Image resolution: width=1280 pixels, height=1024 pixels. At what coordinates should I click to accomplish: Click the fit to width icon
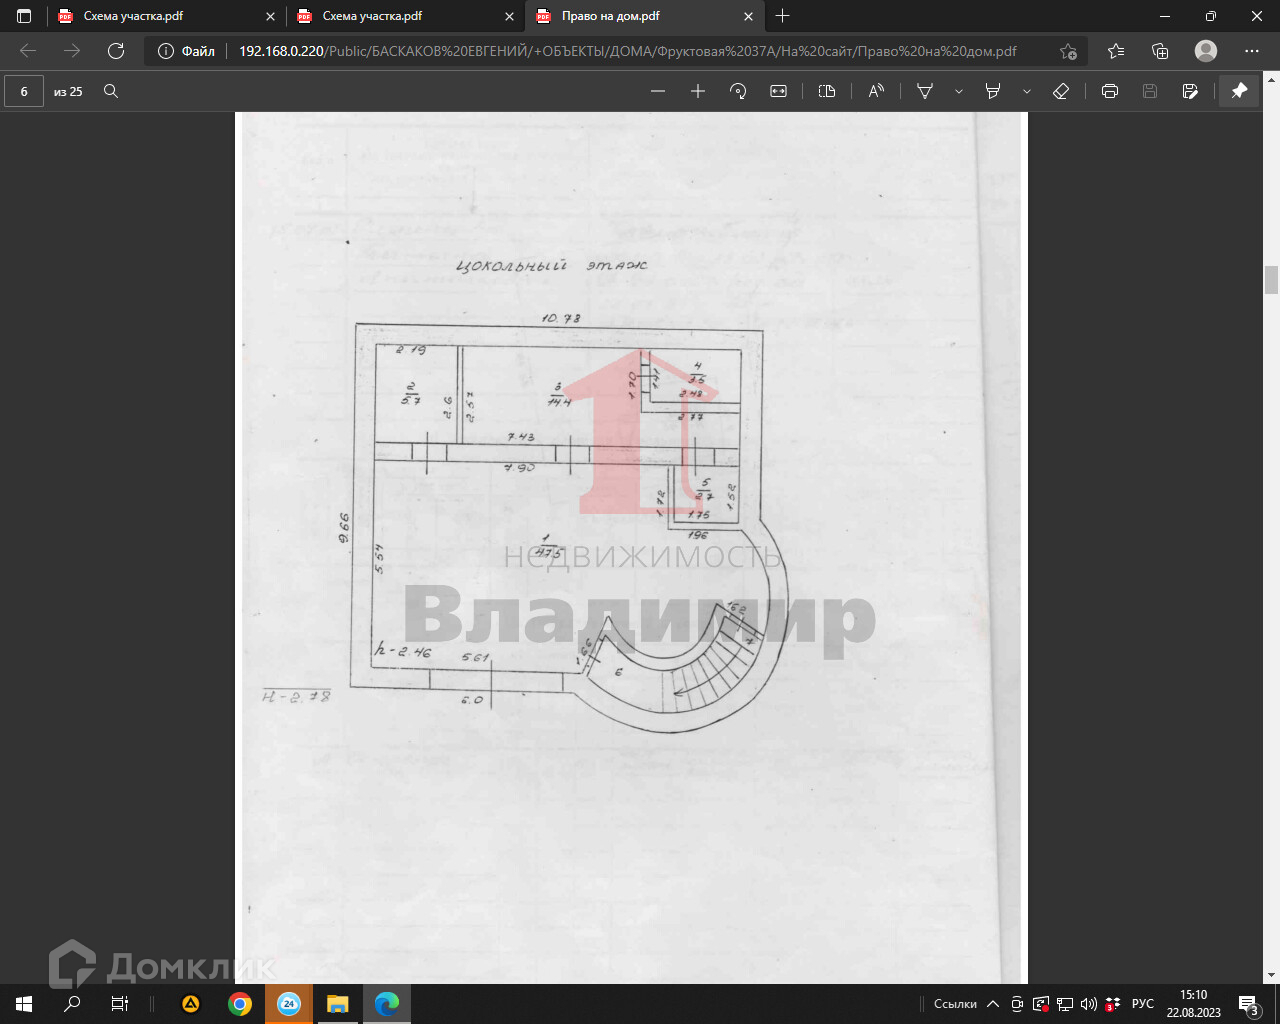click(x=778, y=91)
